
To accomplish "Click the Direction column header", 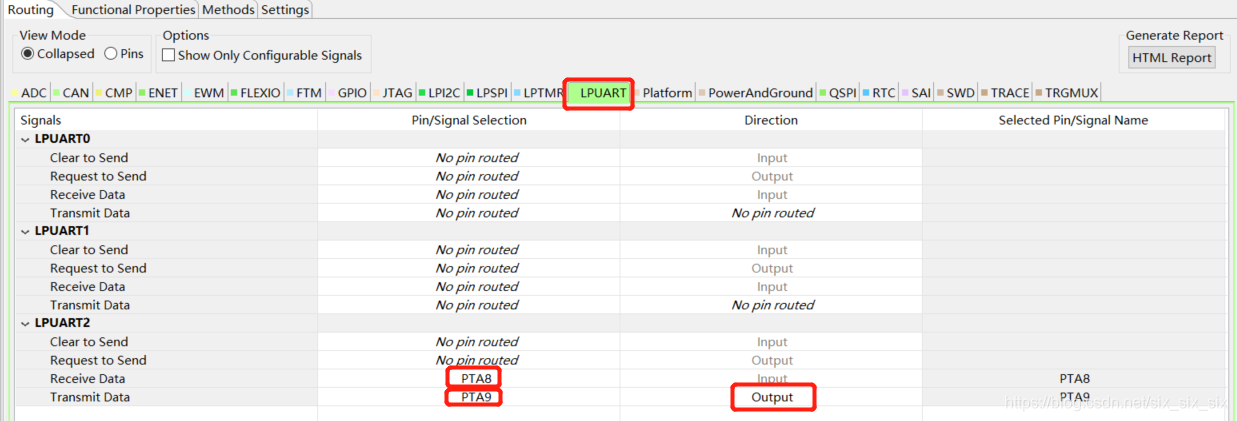I will pos(771,120).
